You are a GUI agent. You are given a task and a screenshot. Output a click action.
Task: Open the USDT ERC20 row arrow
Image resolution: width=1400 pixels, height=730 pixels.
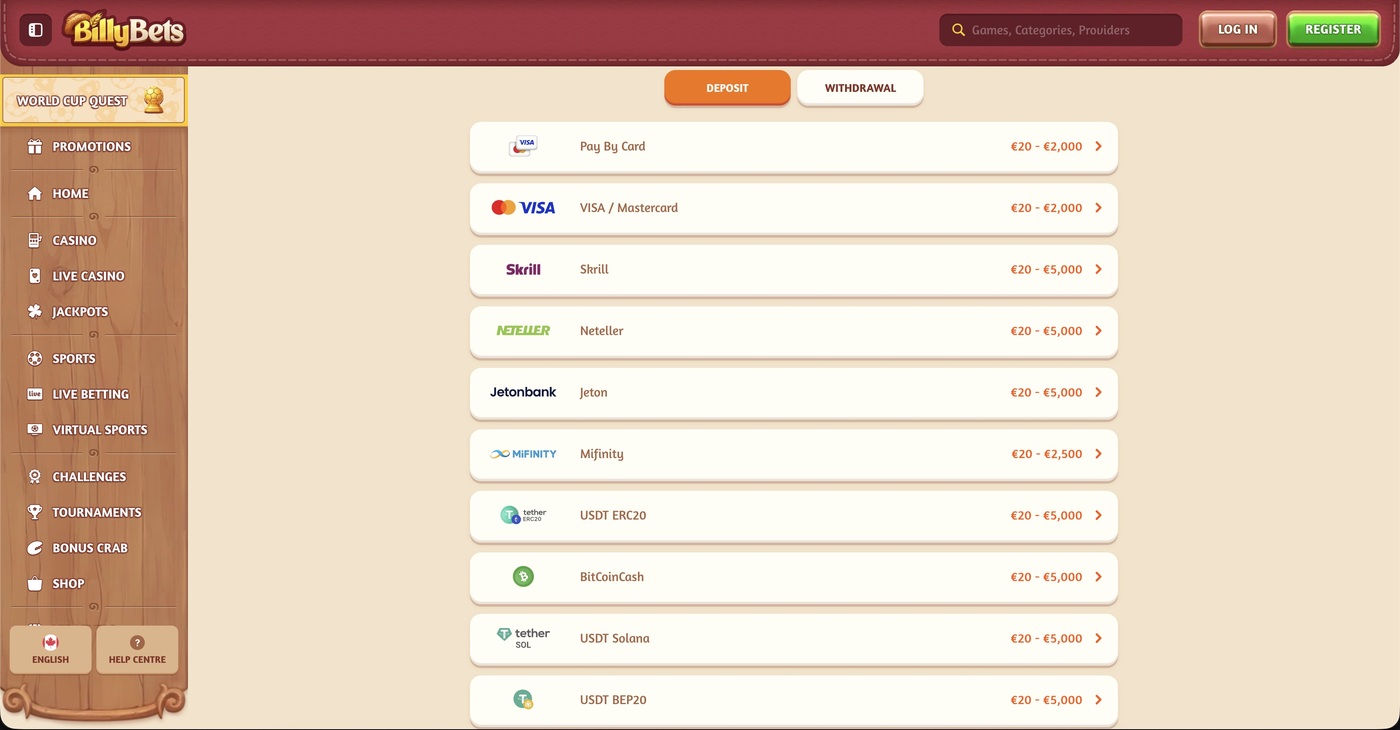click(1098, 515)
